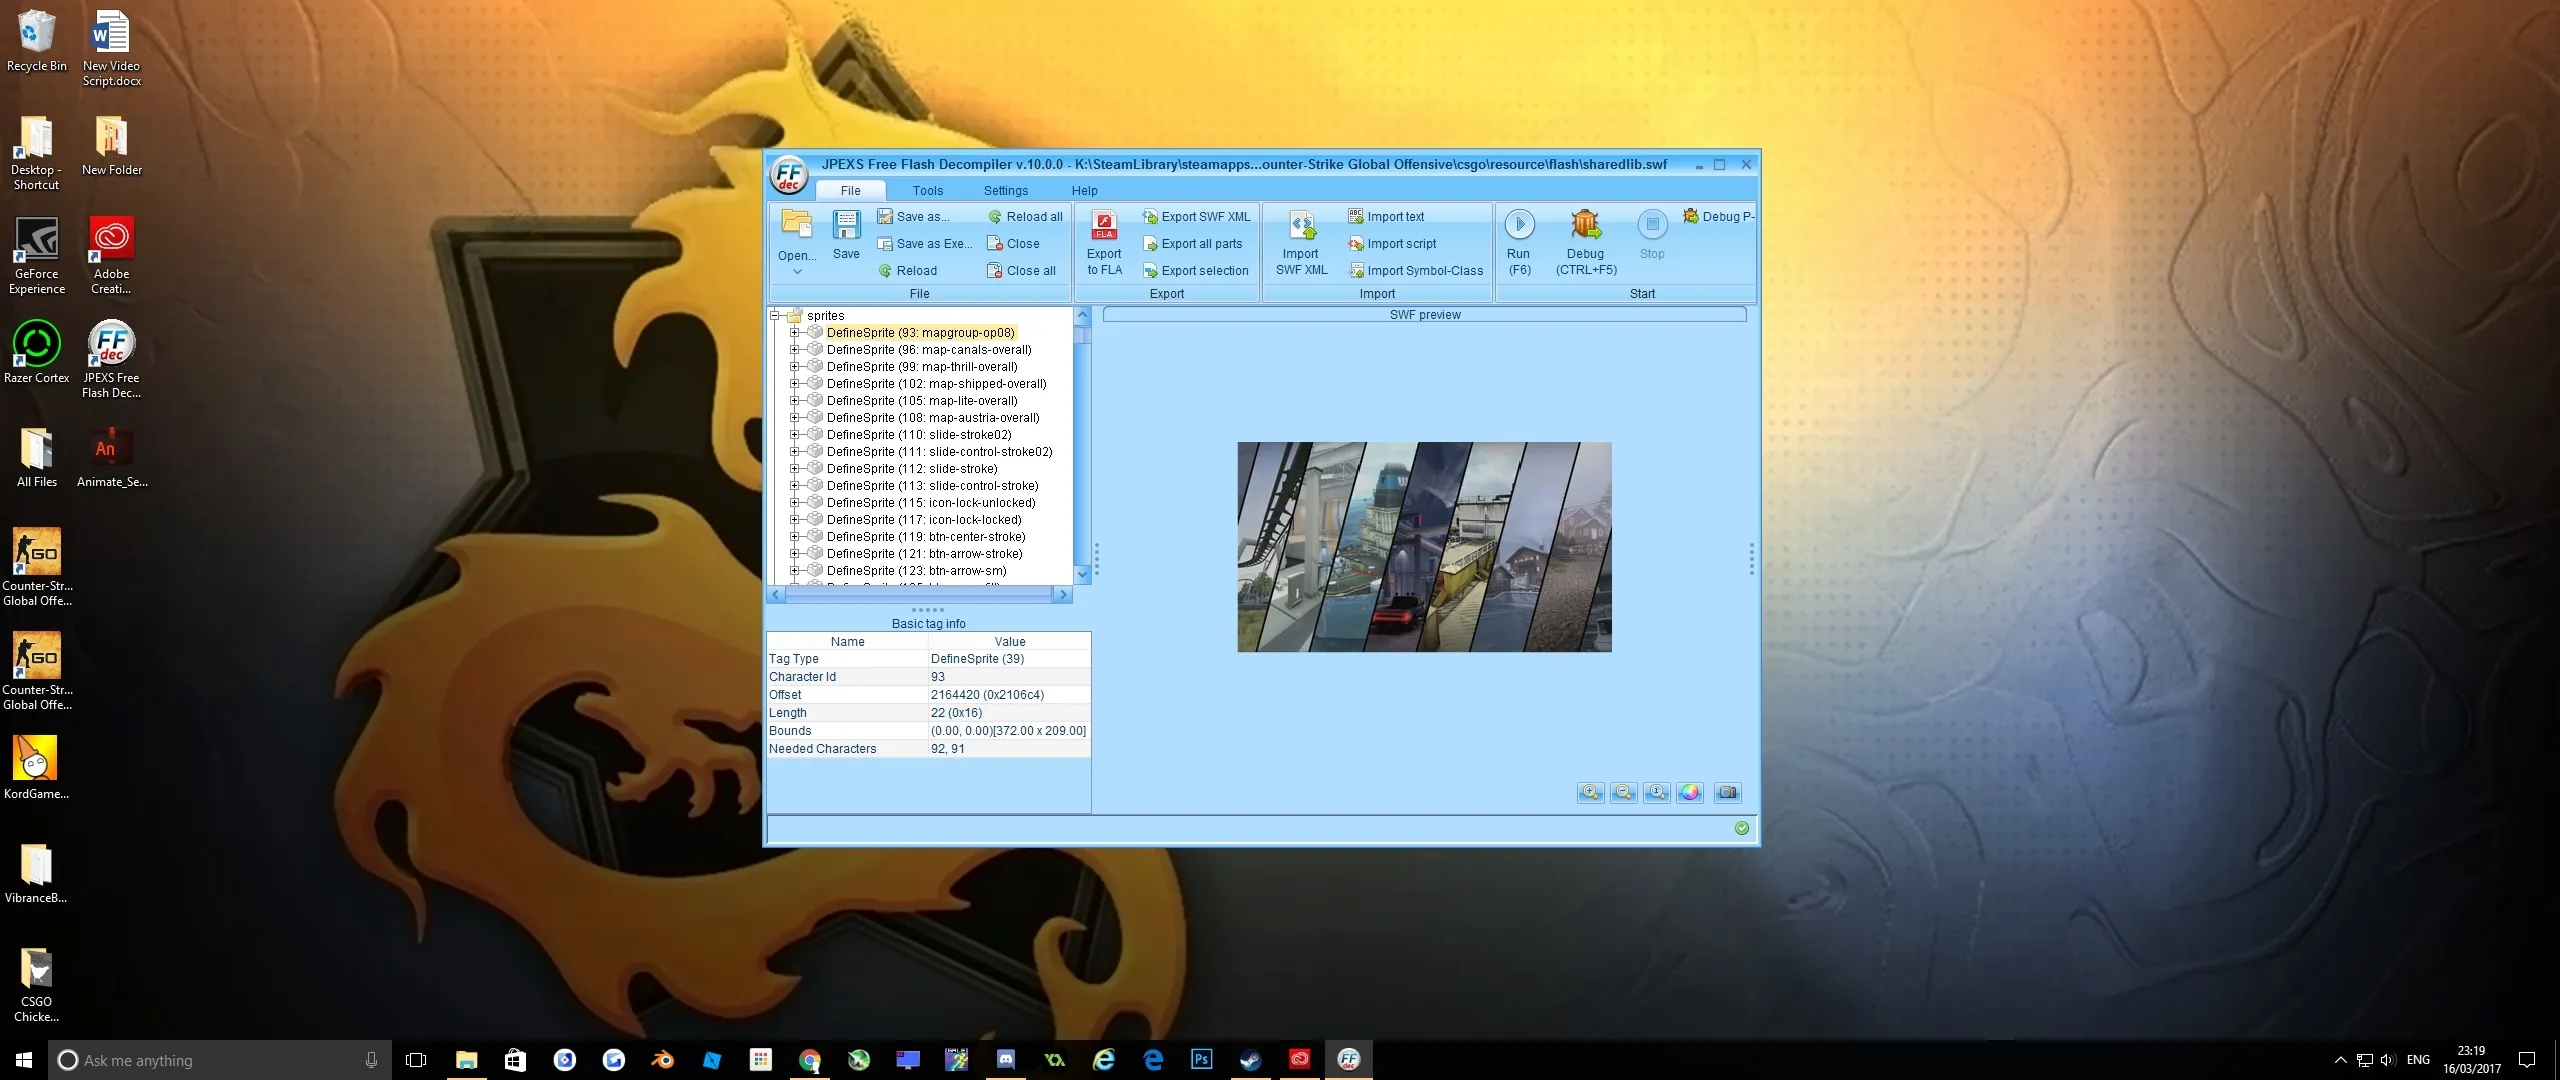Image resolution: width=2560 pixels, height=1080 pixels.
Task: Click the Import SWF XML icon
Action: click(x=1302, y=226)
